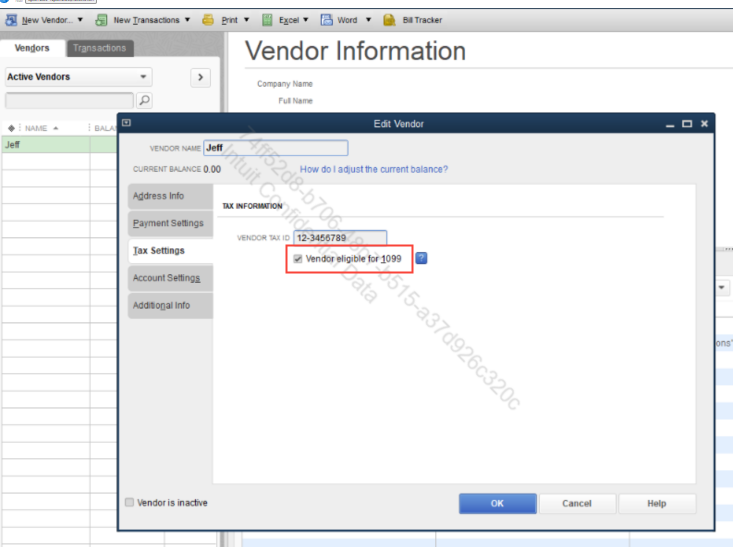The width and height of the screenshot is (736, 547).
Task: Click the vendor search magnifier icon
Action: 145,100
